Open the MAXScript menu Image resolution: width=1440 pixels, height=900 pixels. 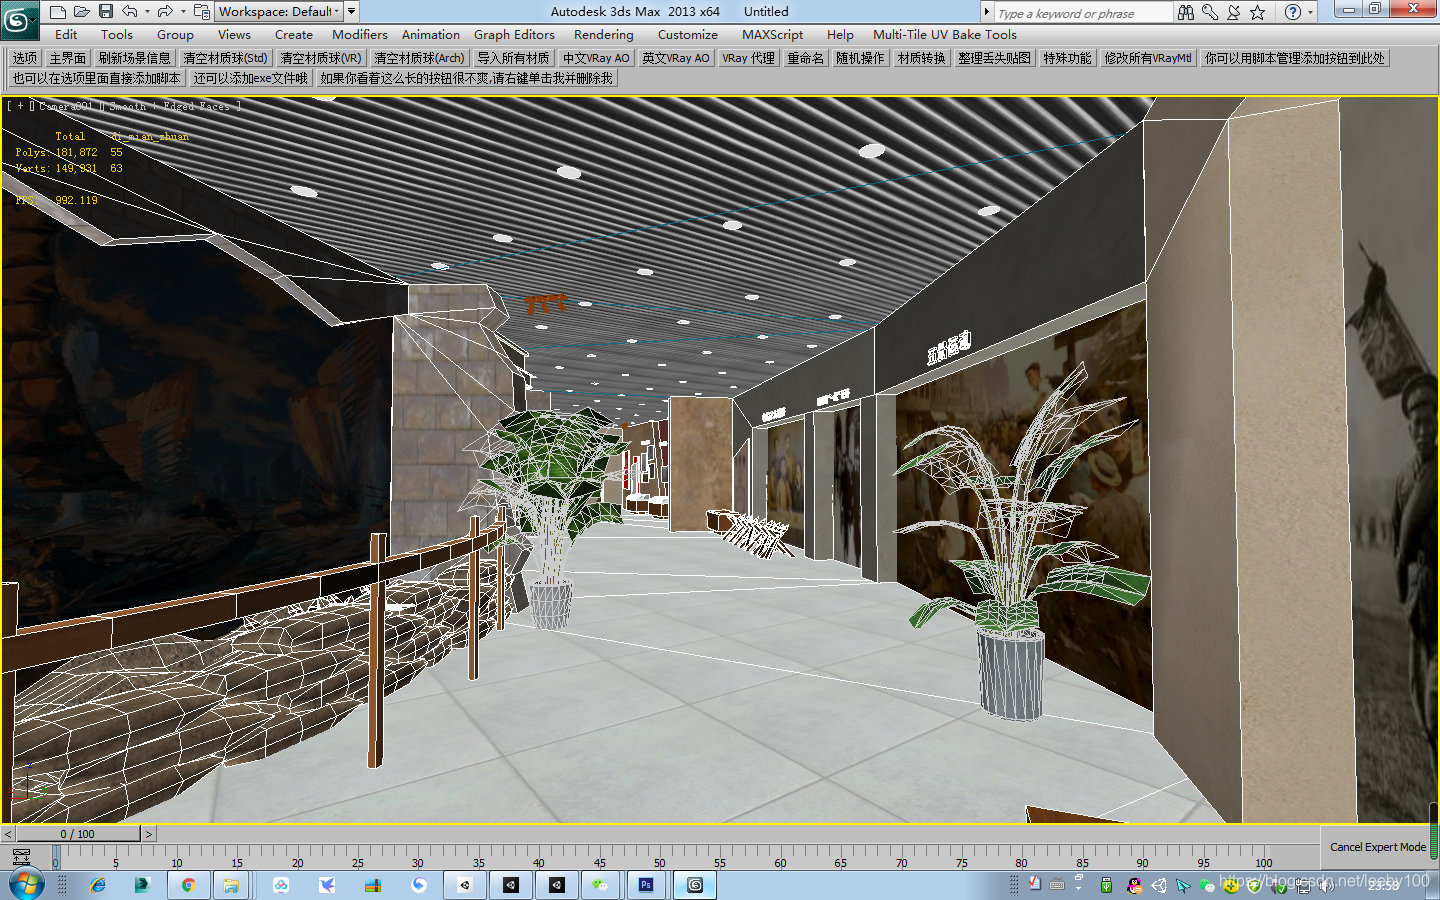tap(772, 34)
